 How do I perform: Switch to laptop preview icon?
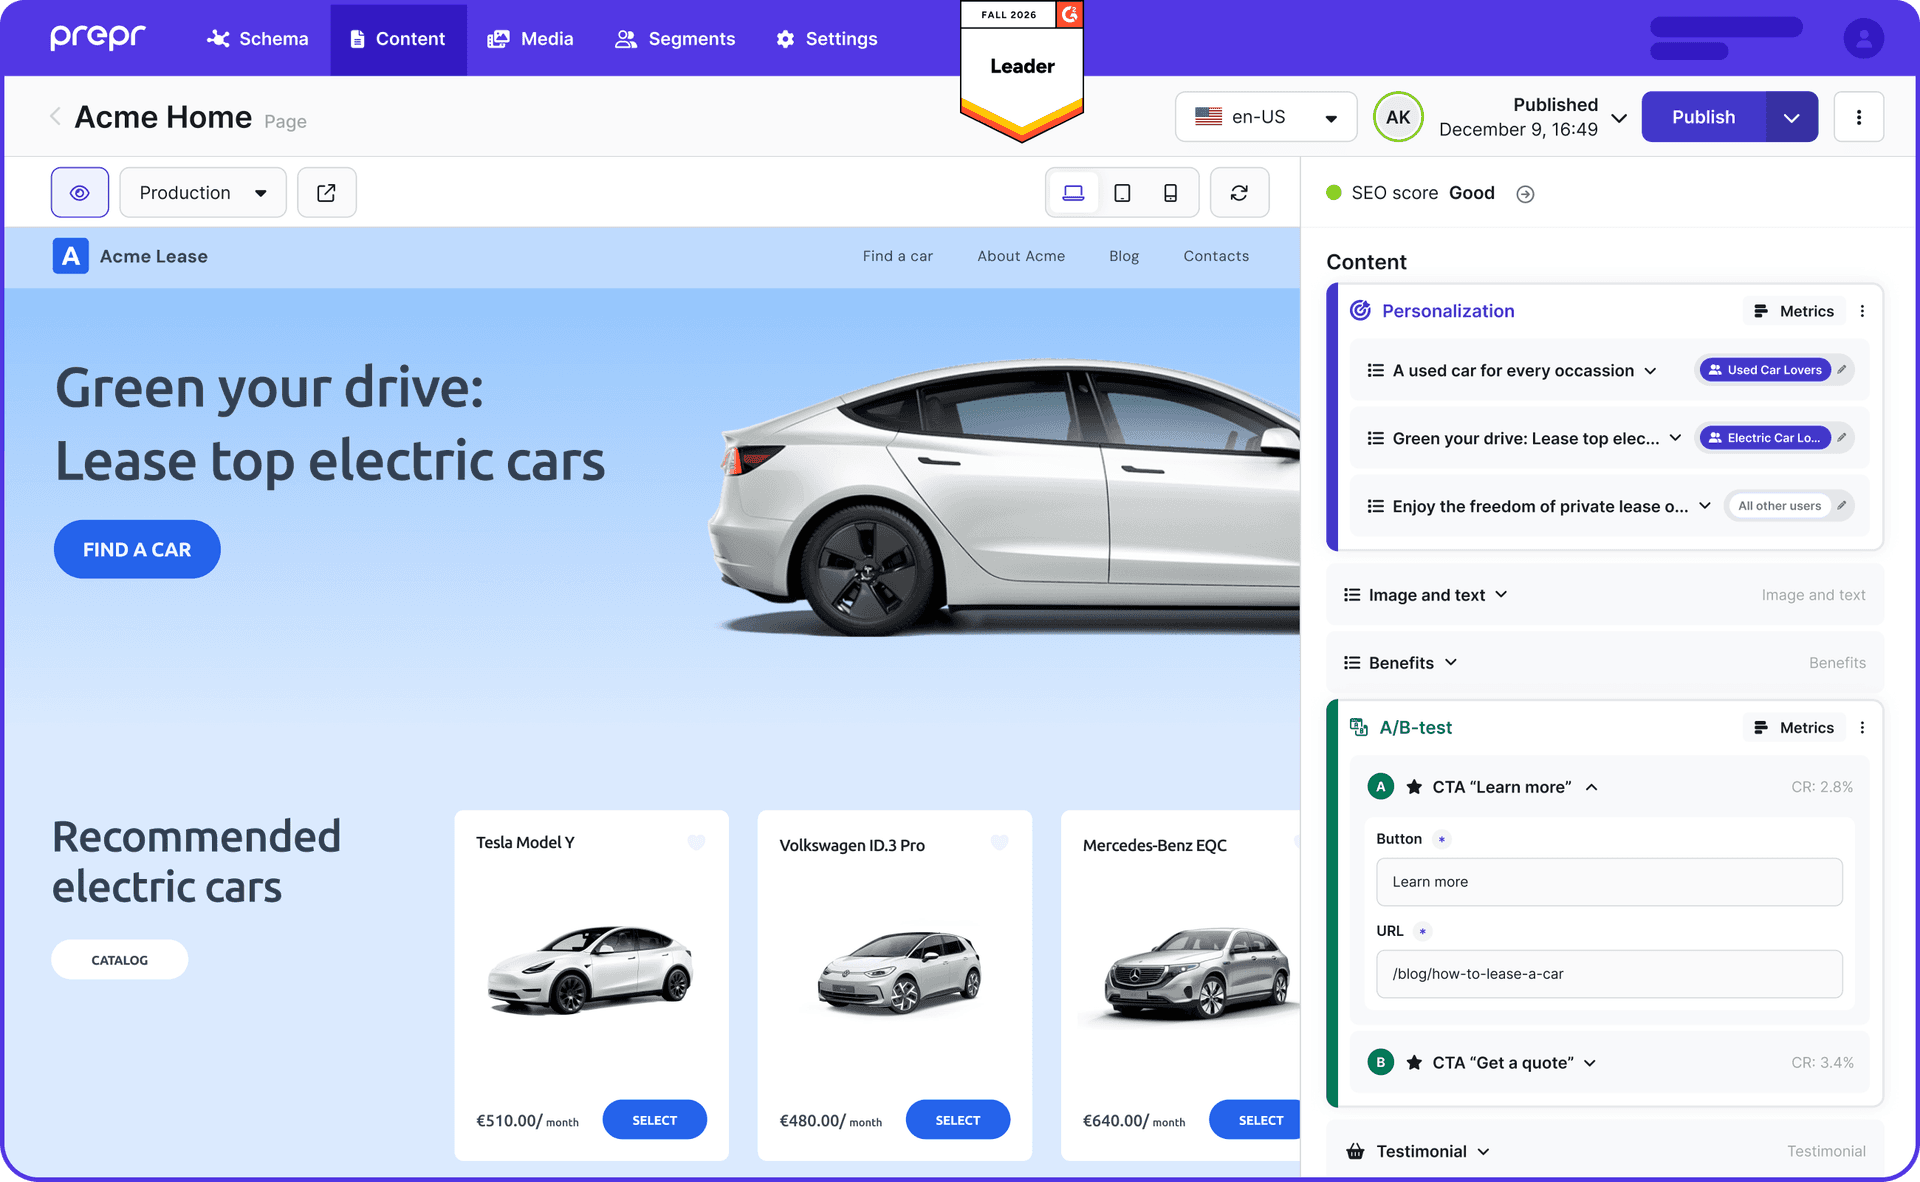point(1073,192)
